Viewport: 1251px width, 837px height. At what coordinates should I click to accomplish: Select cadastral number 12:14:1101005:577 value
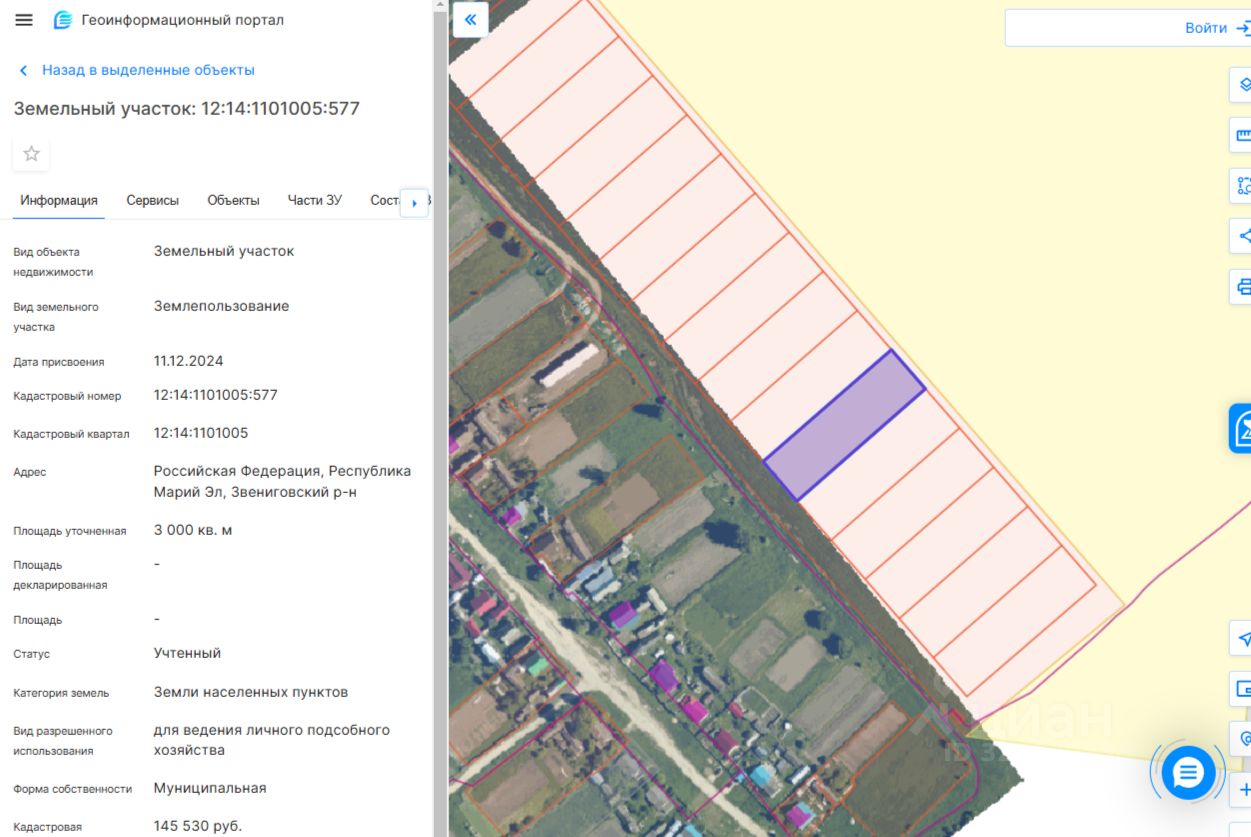[x=216, y=395]
